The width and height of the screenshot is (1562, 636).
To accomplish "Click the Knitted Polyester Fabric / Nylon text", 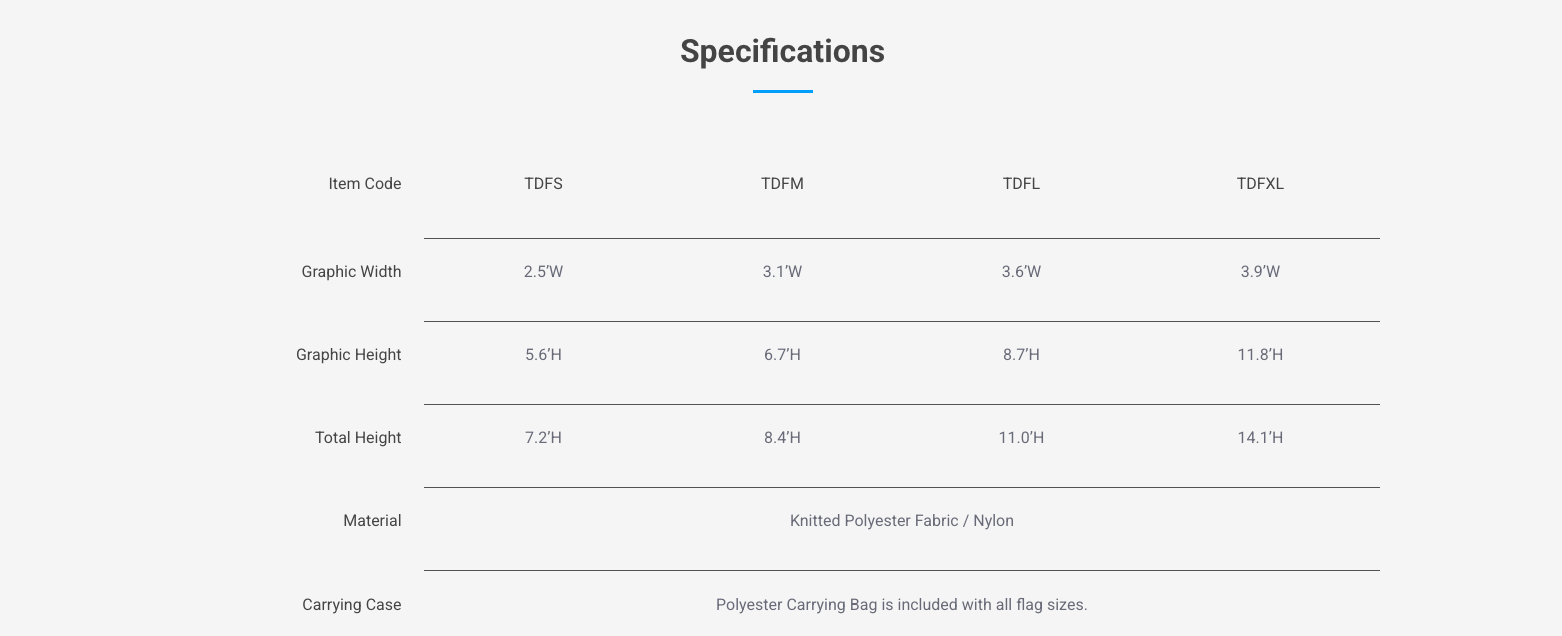I will coord(901,521).
